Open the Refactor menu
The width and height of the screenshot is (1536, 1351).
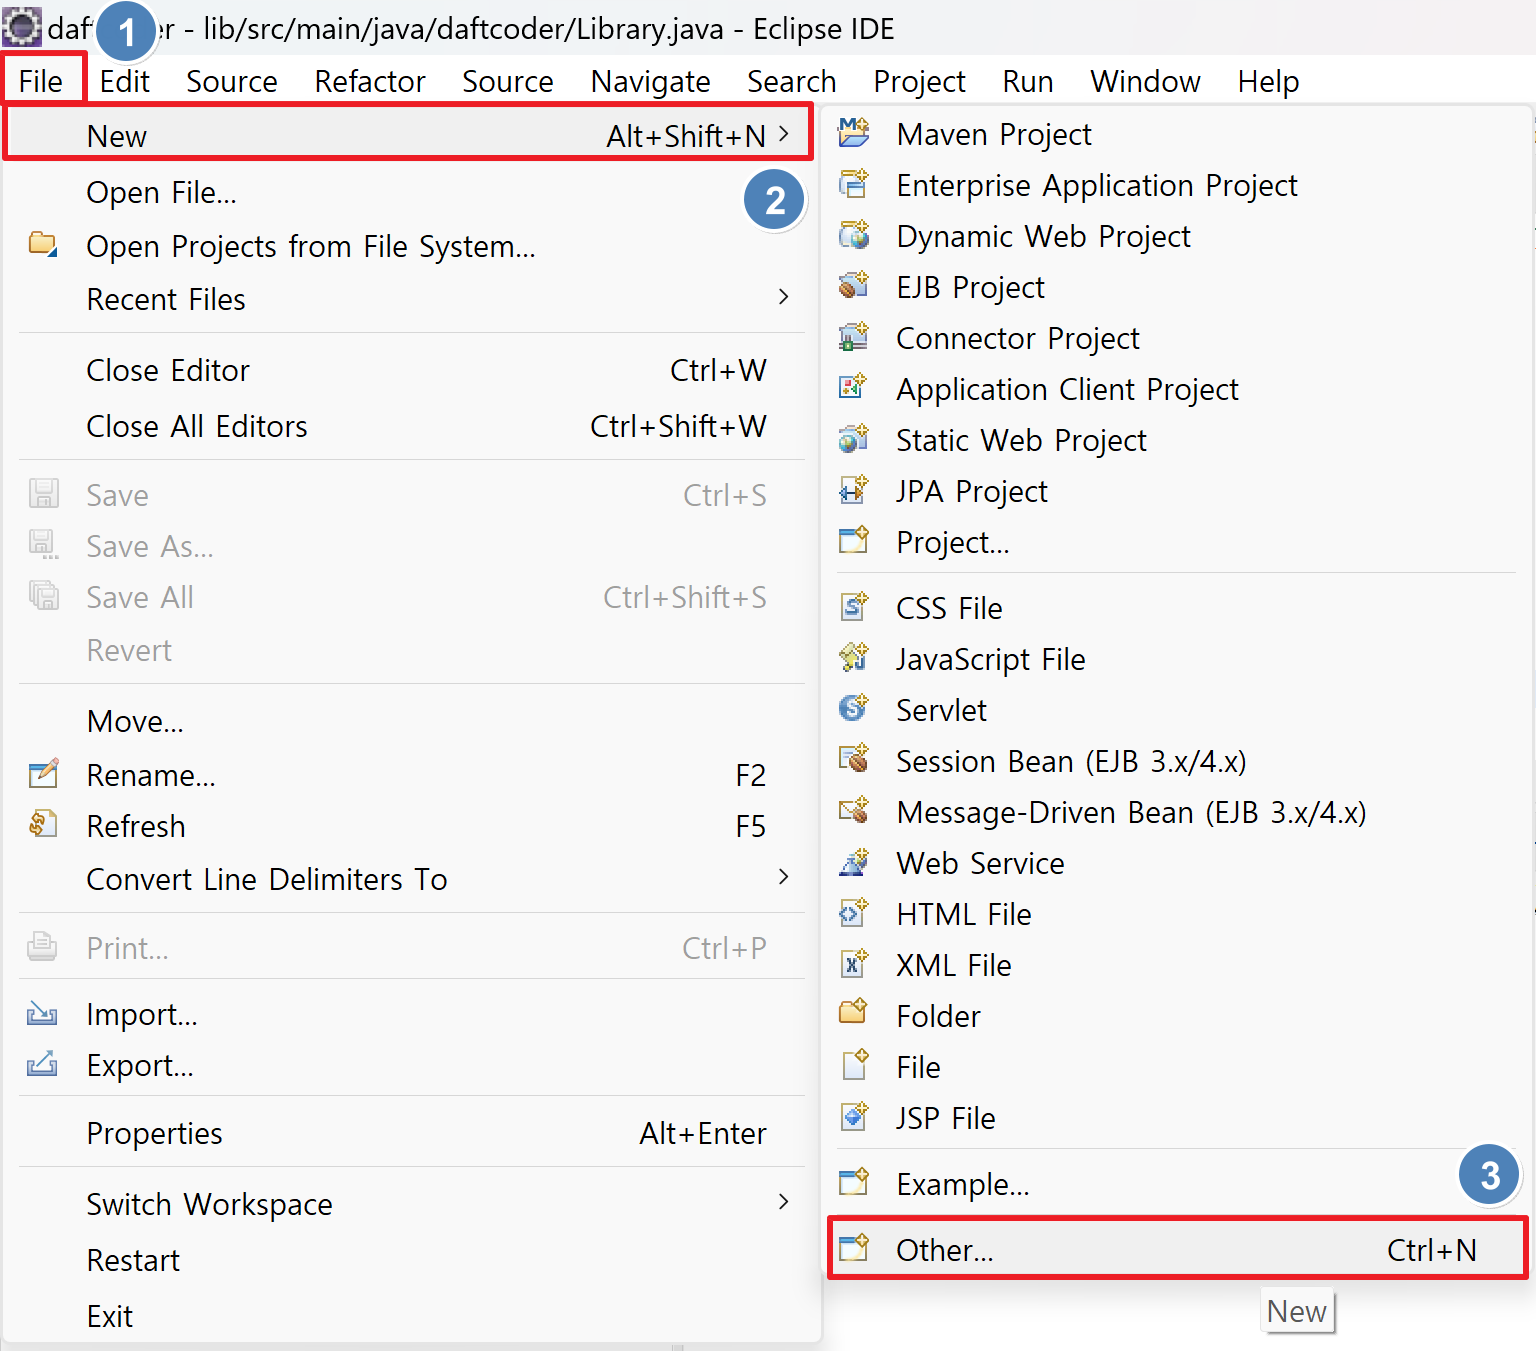[x=370, y=81]
